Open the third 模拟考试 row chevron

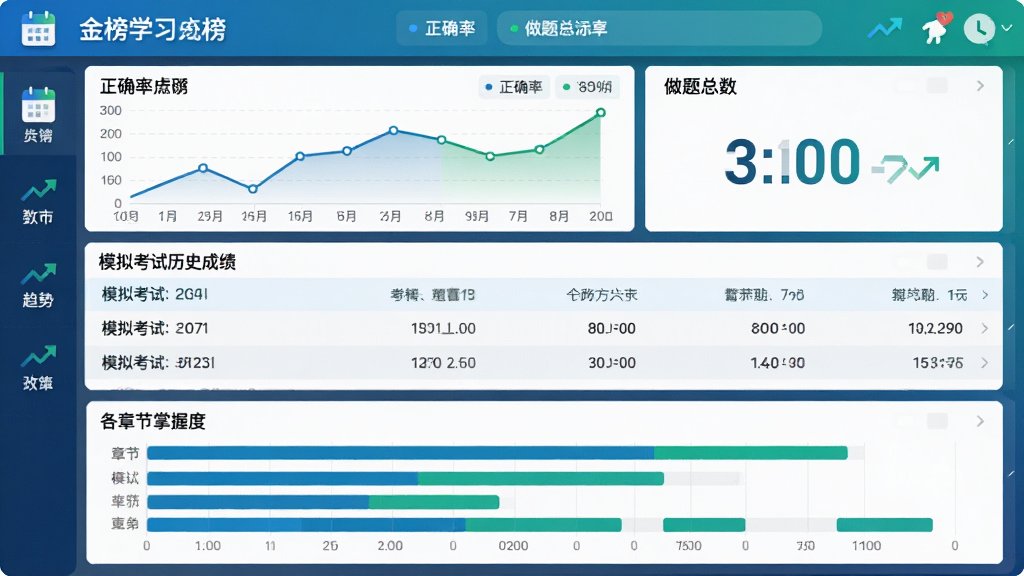pos(985,362)
